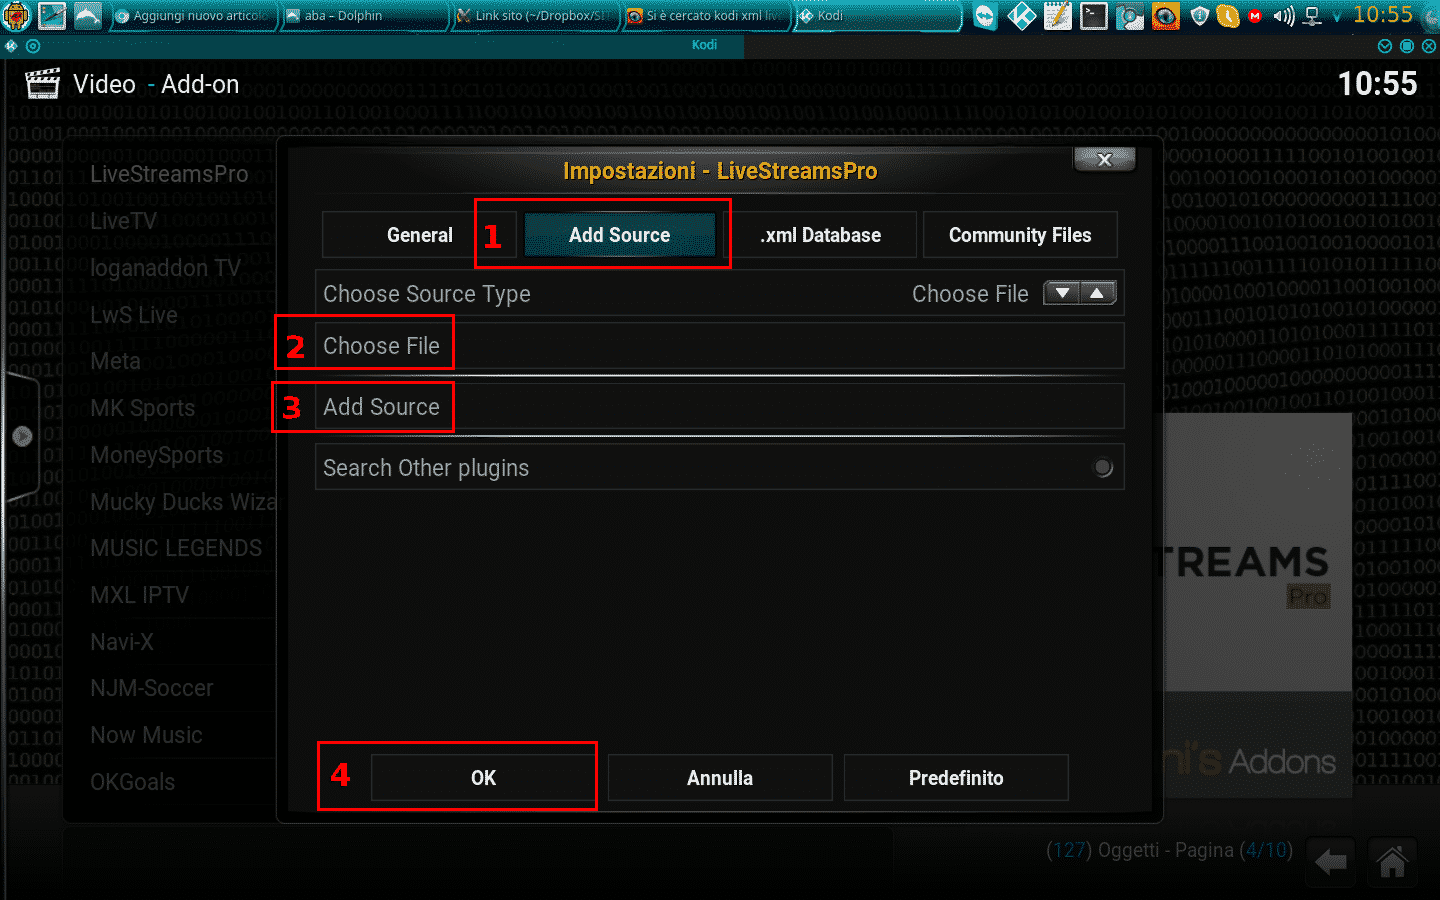Click the panel clock showing 10:55
Screen dimensions: 1440x900
pyautogui.click(x=1383, y=15)
